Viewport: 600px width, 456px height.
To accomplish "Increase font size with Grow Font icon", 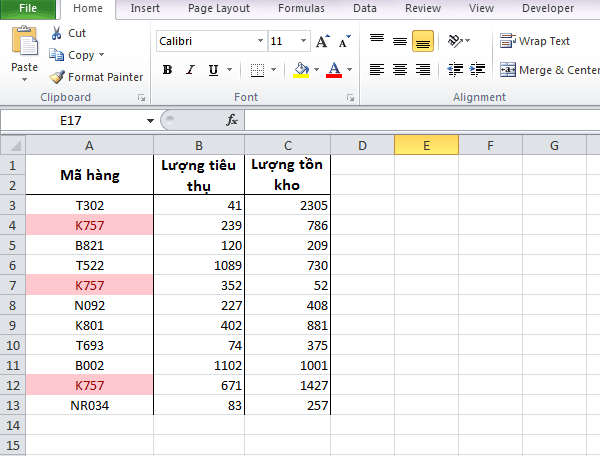I will point(323,41).
